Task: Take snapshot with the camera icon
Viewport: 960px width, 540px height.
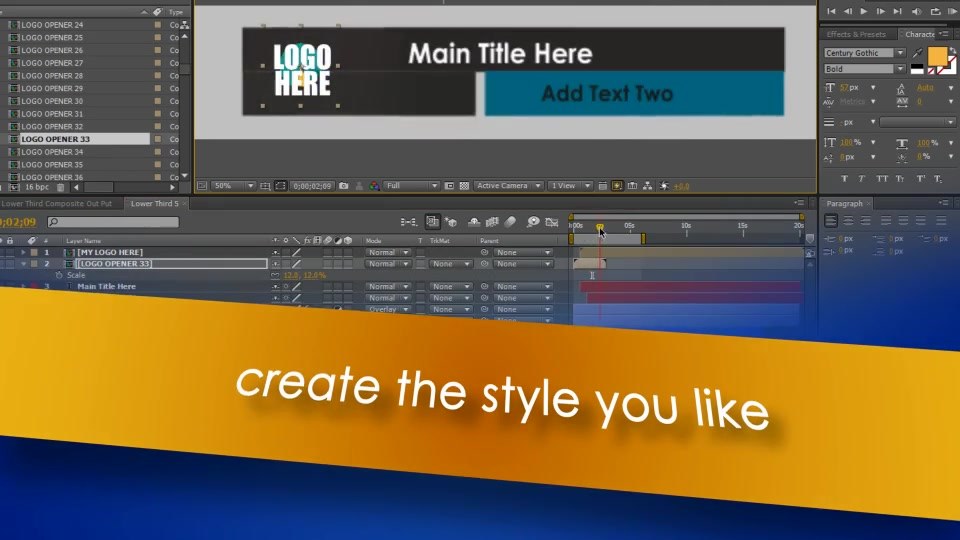Action: [x=343, y=186]
